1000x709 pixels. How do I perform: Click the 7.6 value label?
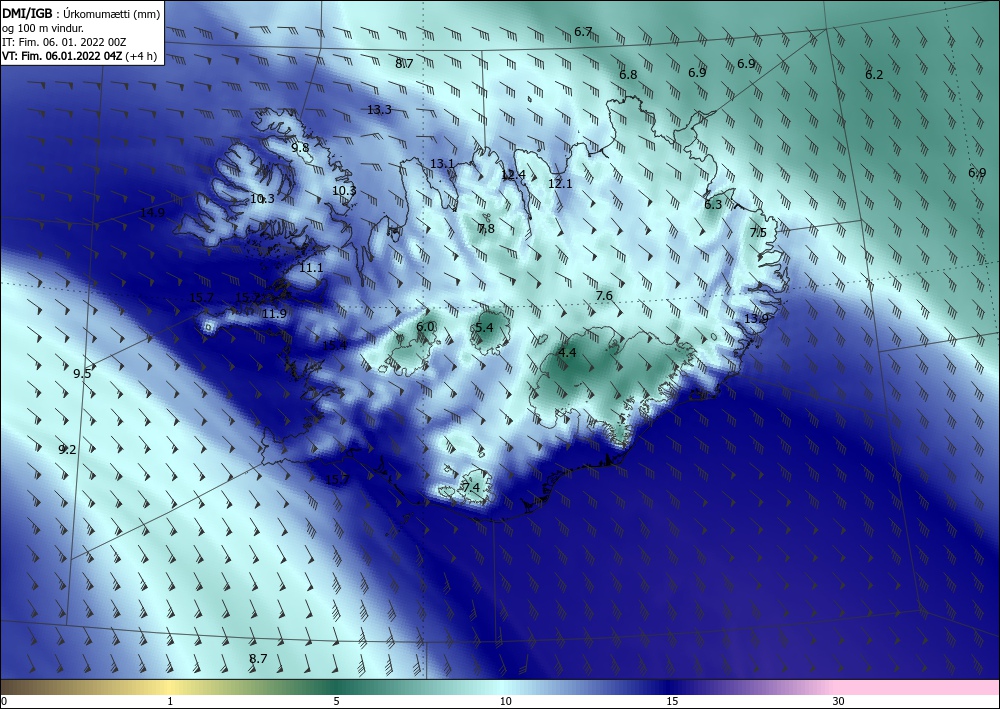click(603, 295)
